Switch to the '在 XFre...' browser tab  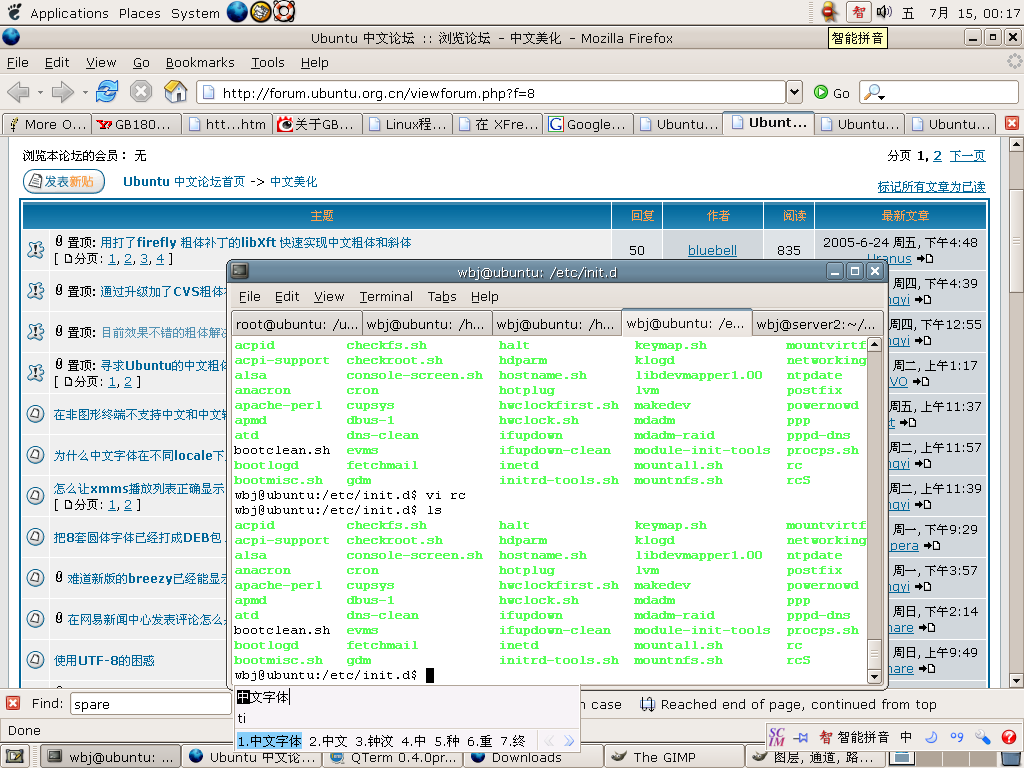(498, 124)
